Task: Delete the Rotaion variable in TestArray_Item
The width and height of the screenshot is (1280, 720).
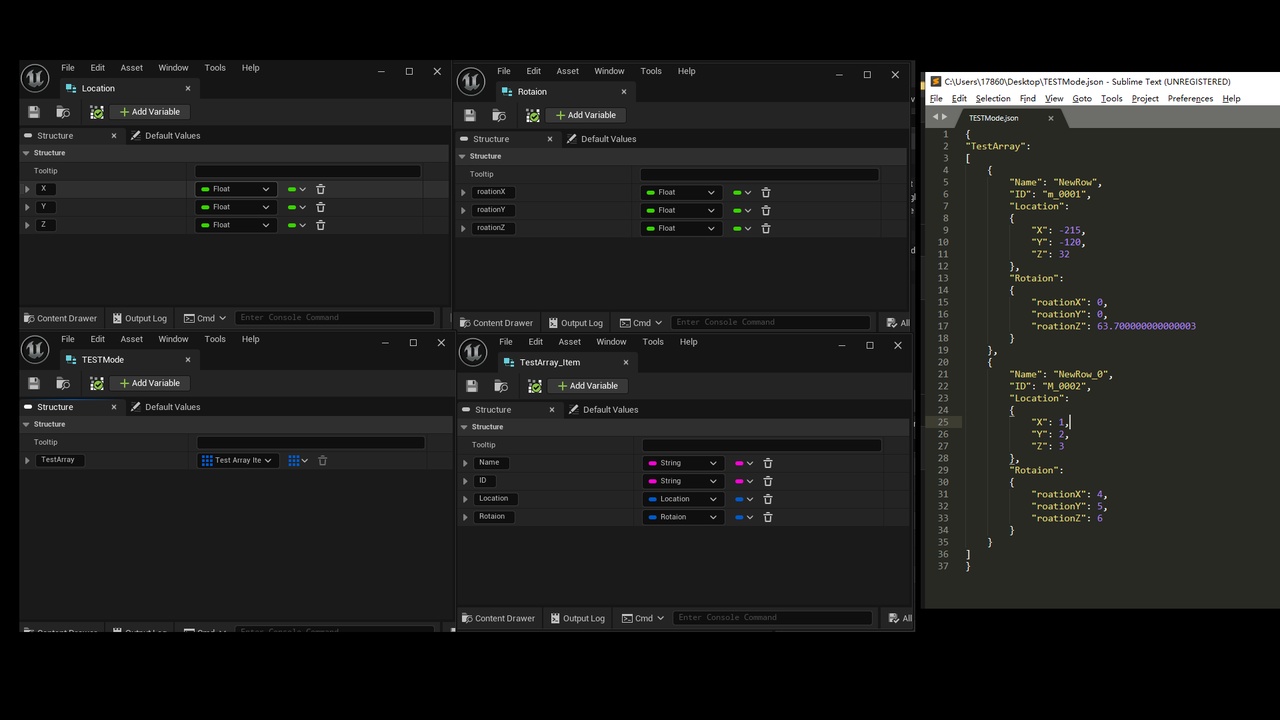Action: 768,517
